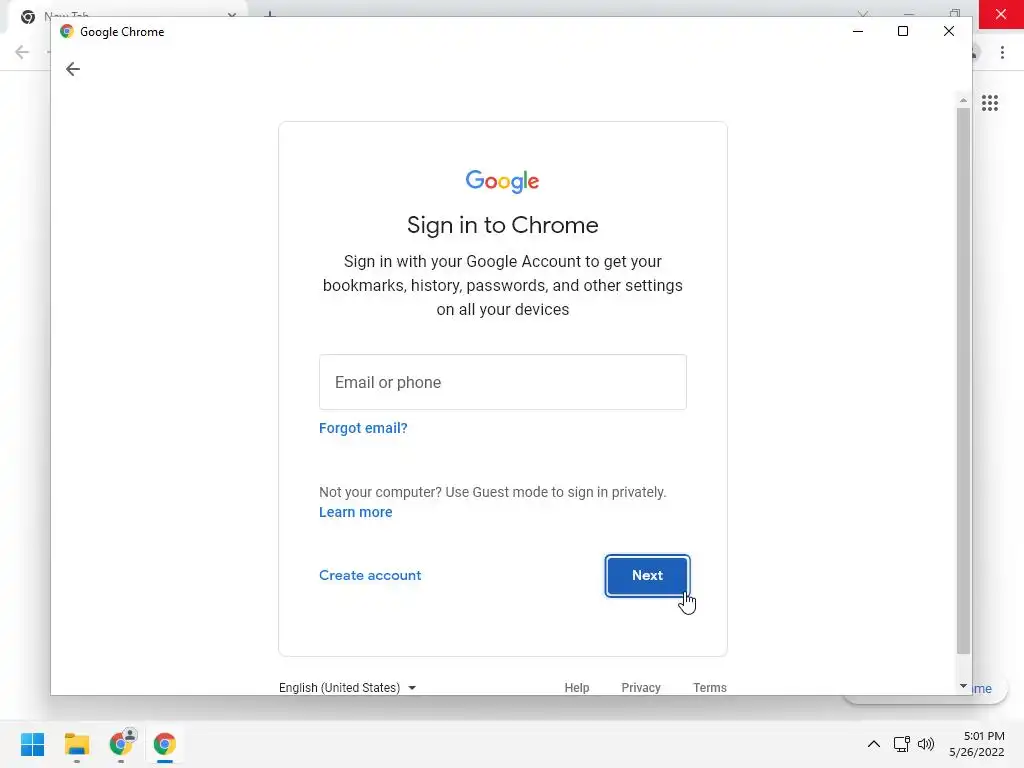This screenshot has height=768, width=1024.
Task: Click the Forgot email? link
Action: (363, 428)
